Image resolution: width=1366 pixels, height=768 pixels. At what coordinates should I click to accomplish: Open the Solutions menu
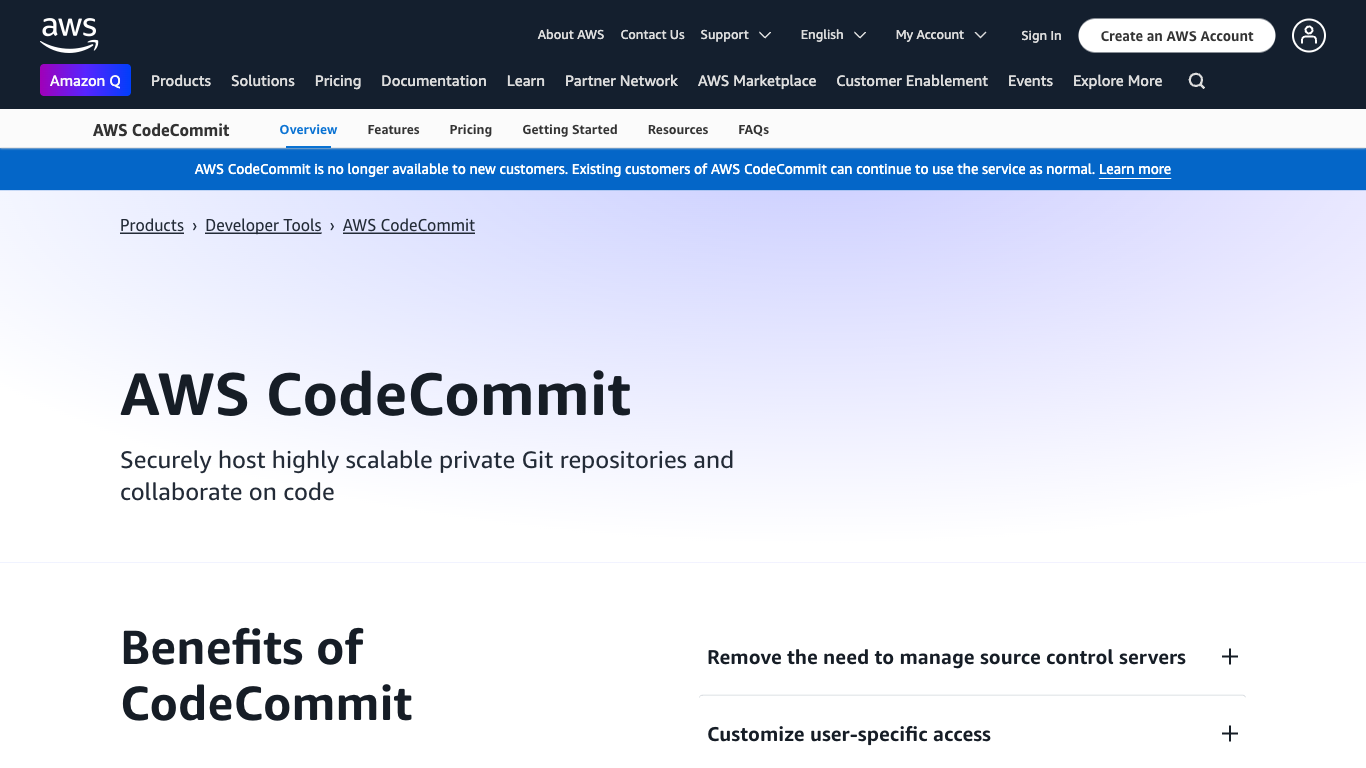(x=263, y=81)
